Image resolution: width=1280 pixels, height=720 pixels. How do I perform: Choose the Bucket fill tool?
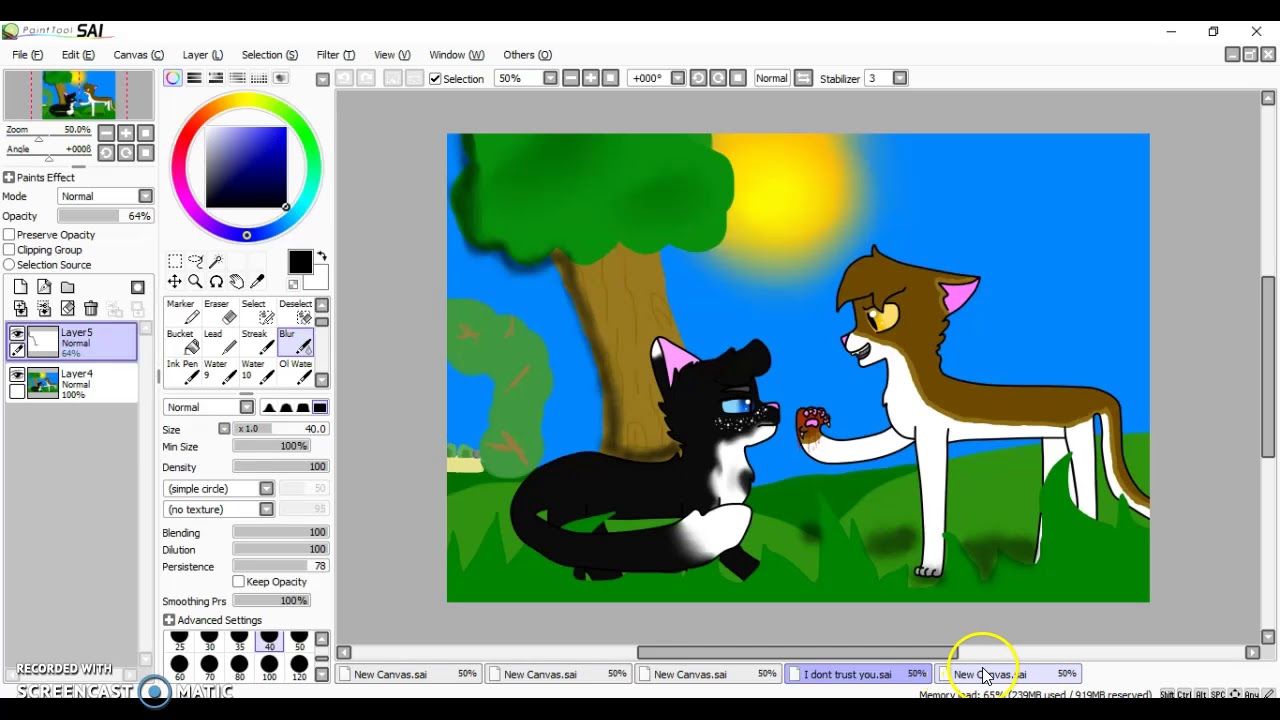tap(181, 341)
